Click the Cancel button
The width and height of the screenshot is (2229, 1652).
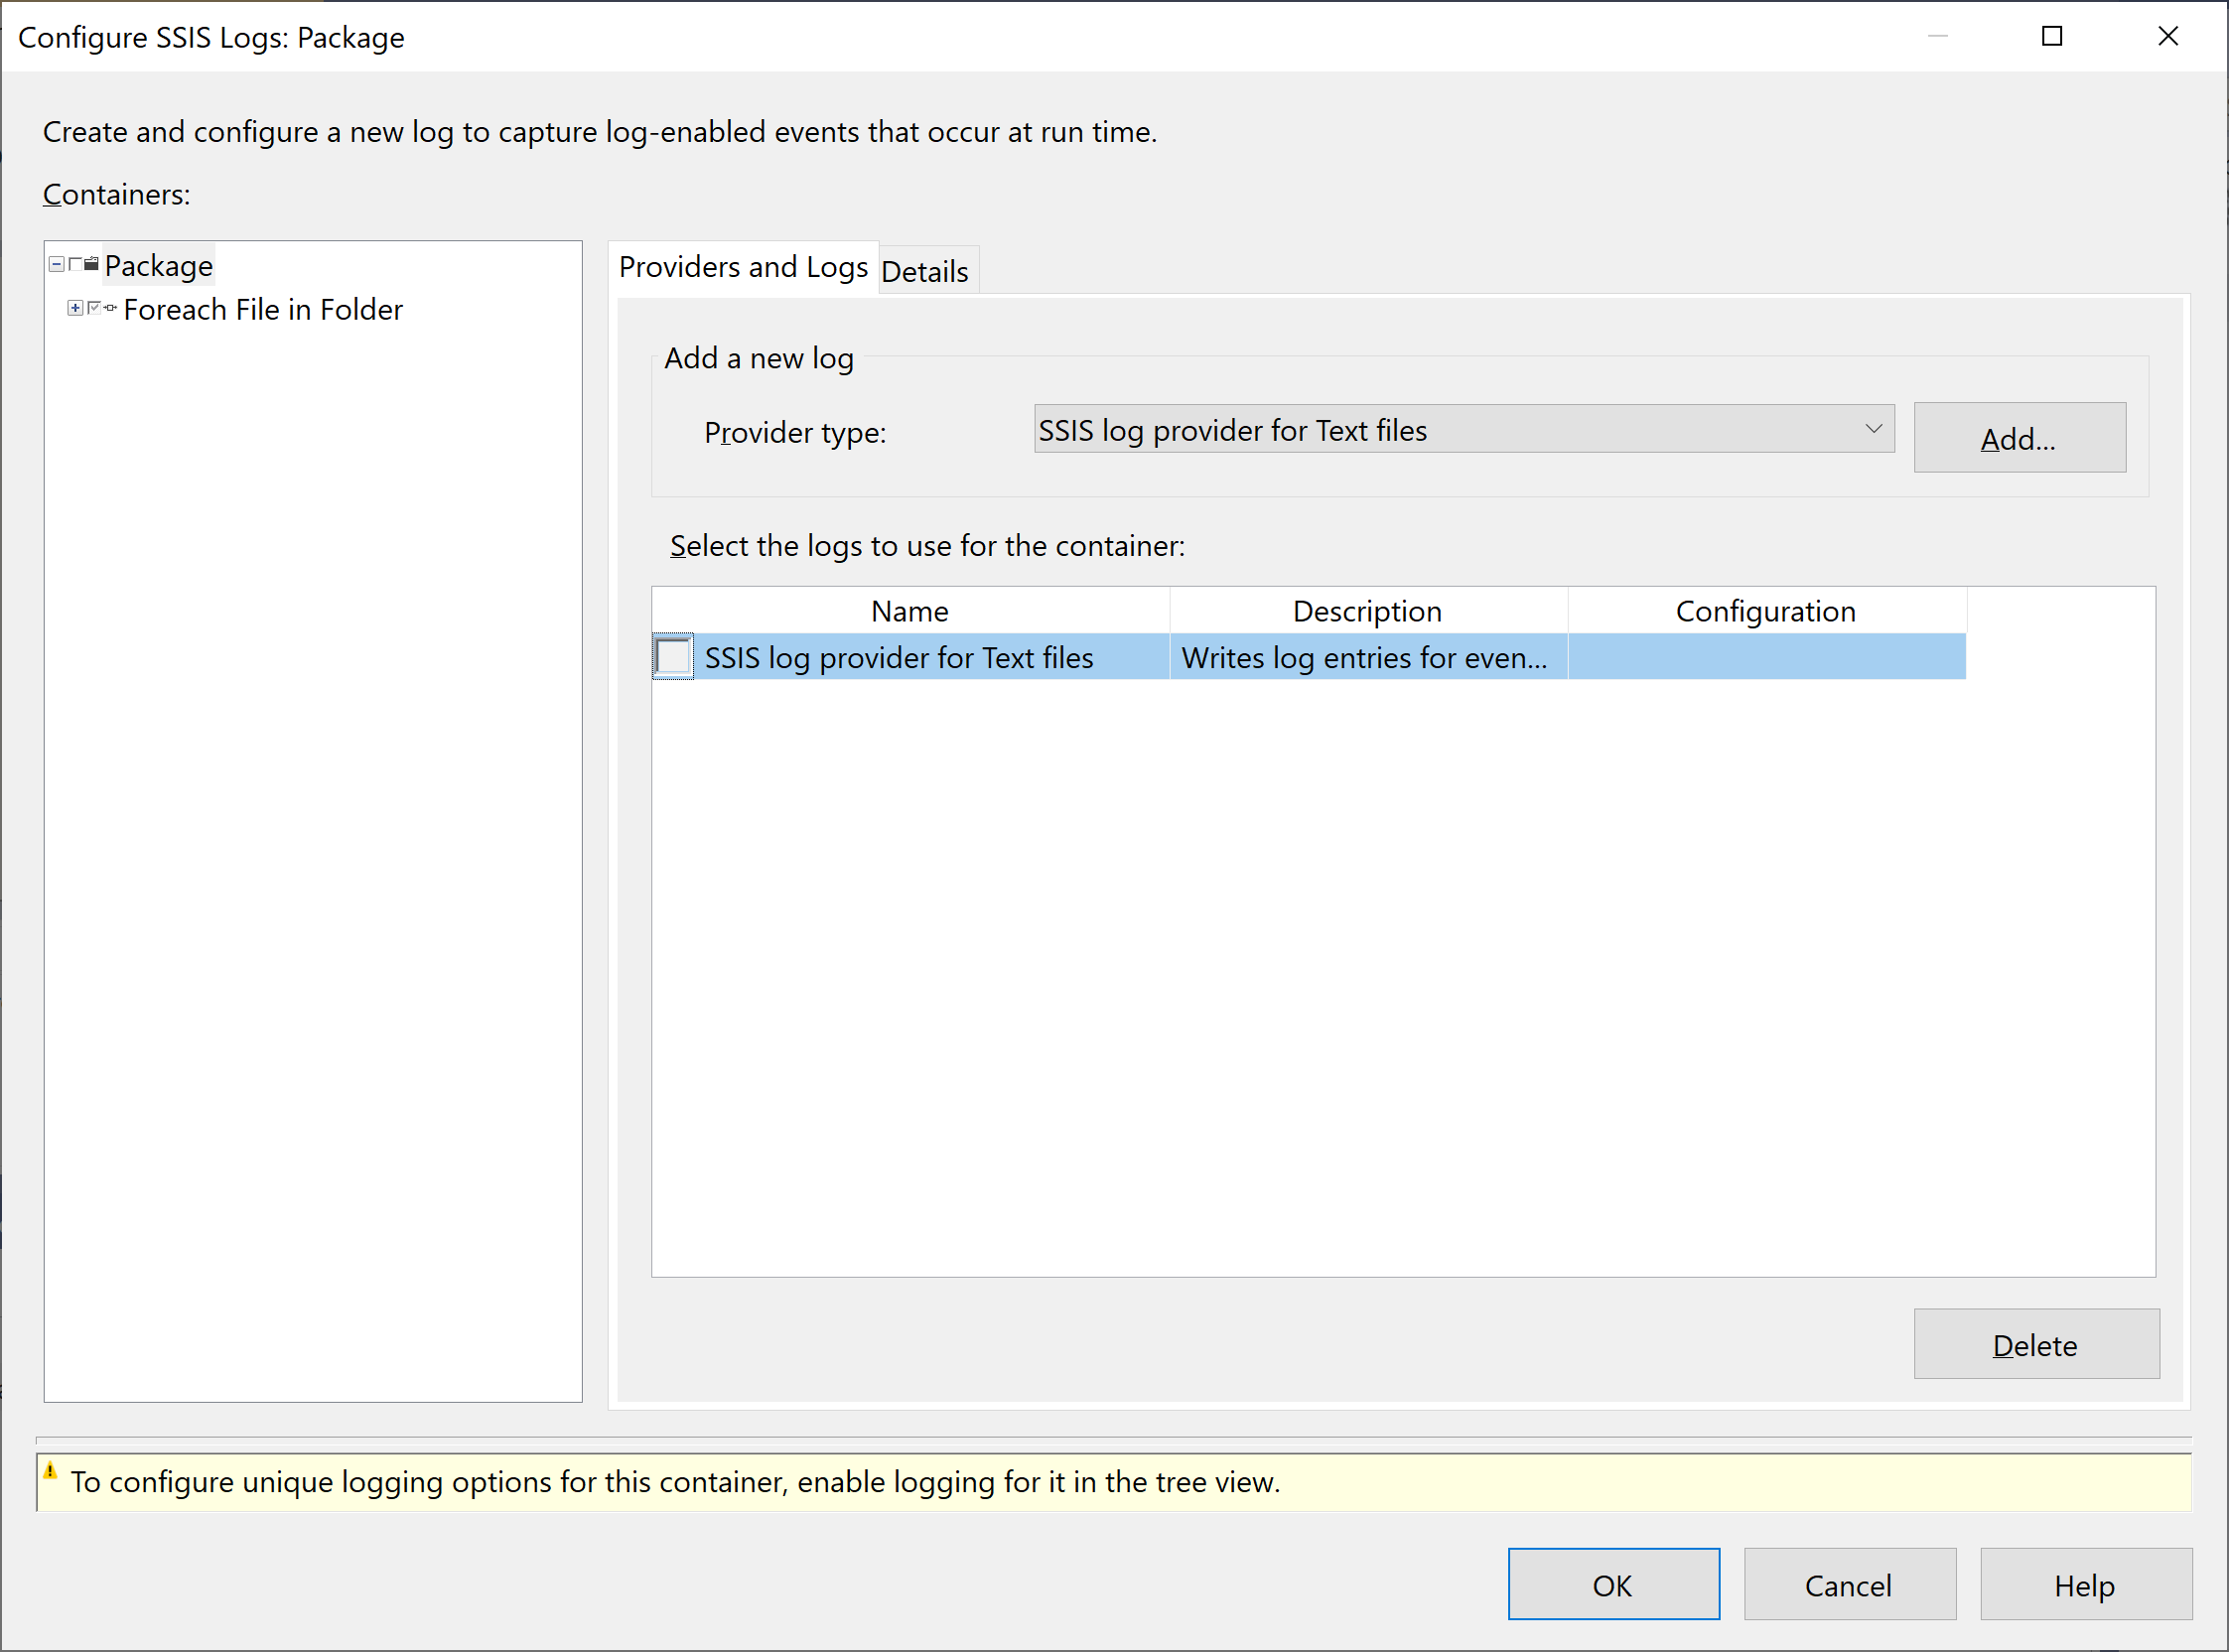pos(1848,1585)
